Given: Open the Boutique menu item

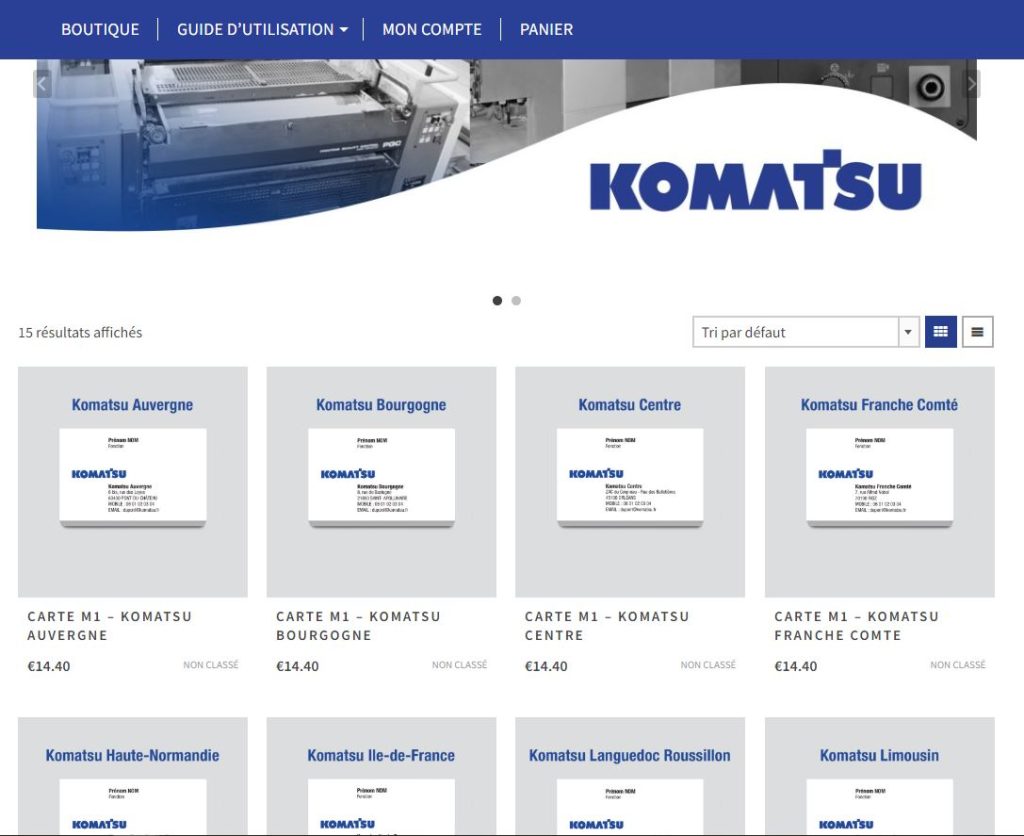Looking at the screenshot, I should point(100,29).
